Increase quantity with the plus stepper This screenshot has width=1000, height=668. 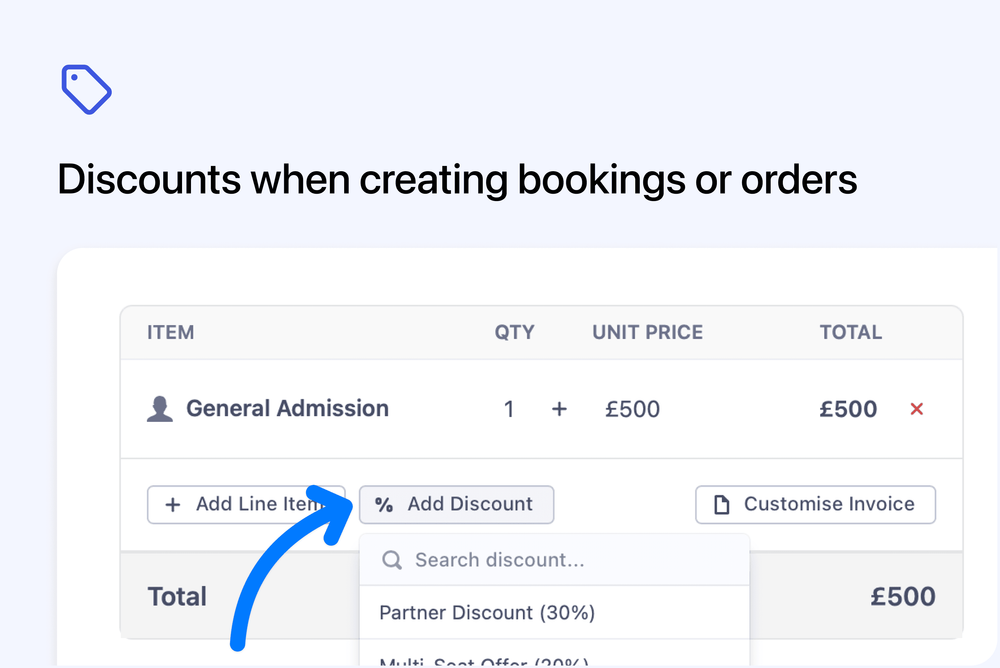559,408
